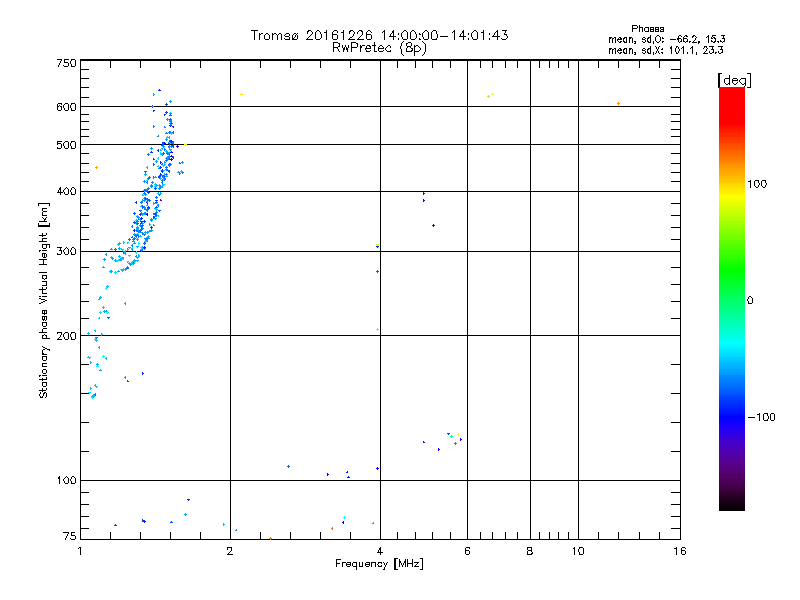
Task: Click the plot title 'Tromsø 20161226 14:00:00-14:01:43'
Action: point(379,35)
